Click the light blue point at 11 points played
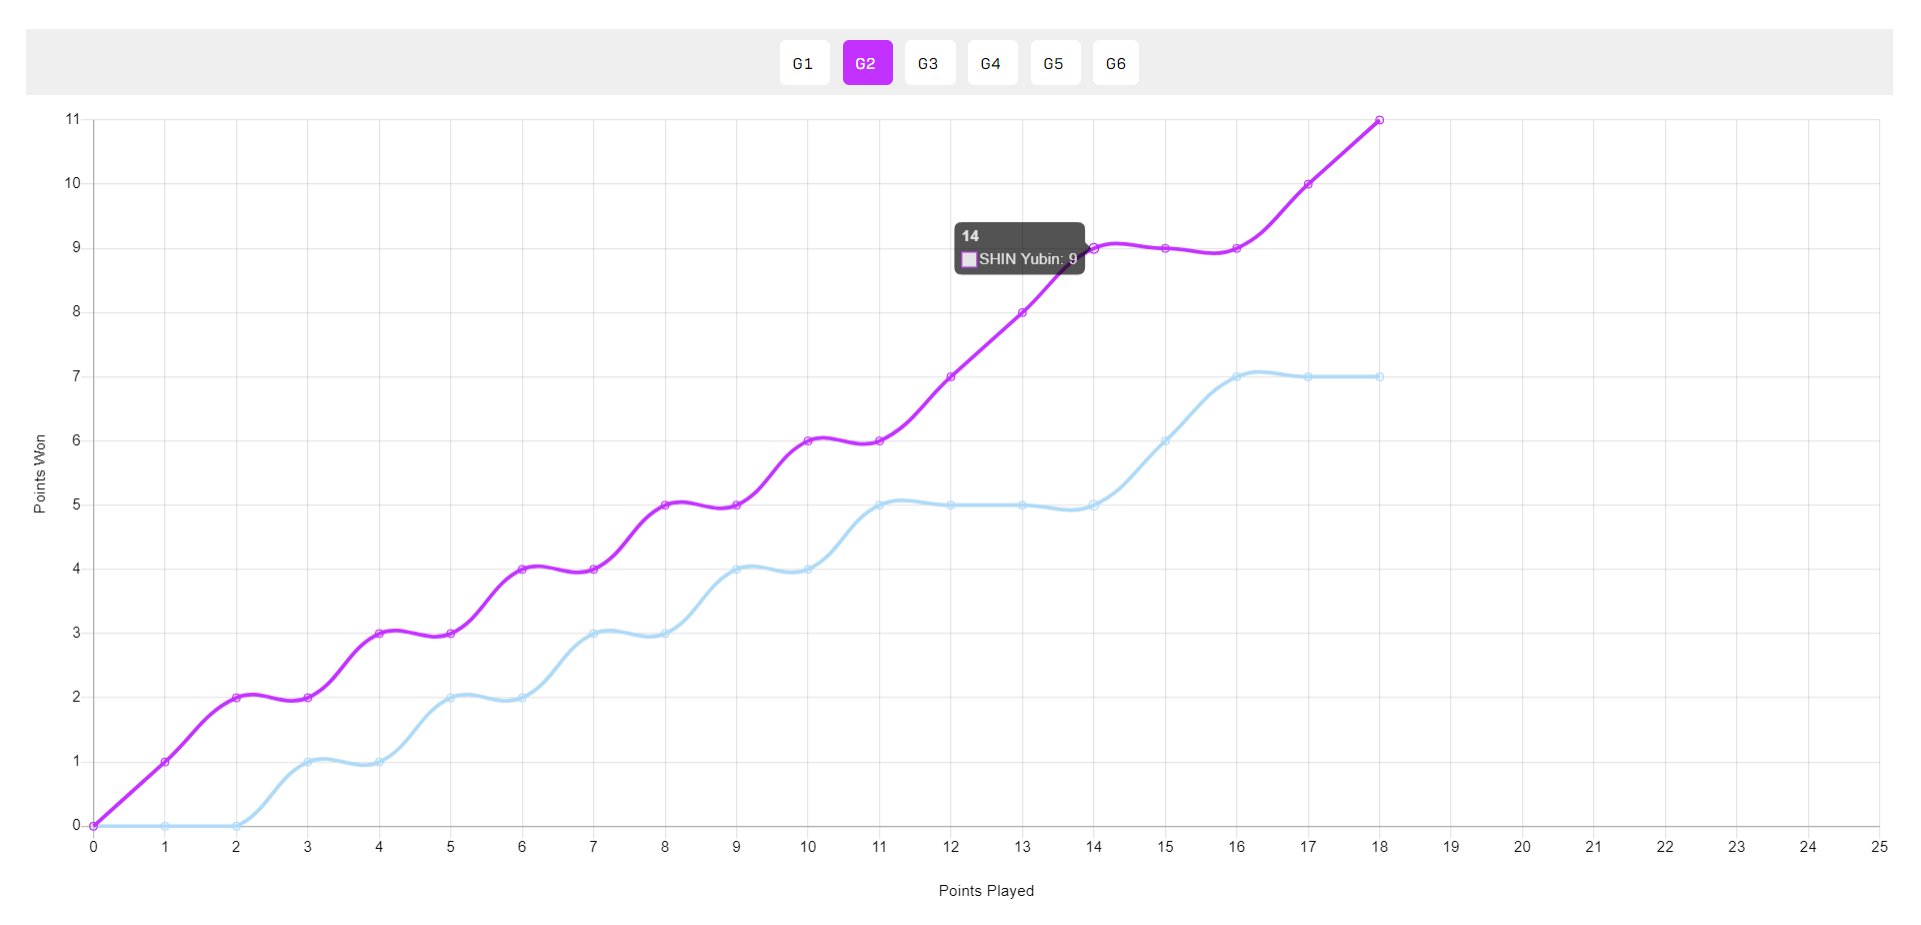 [879, 505]
